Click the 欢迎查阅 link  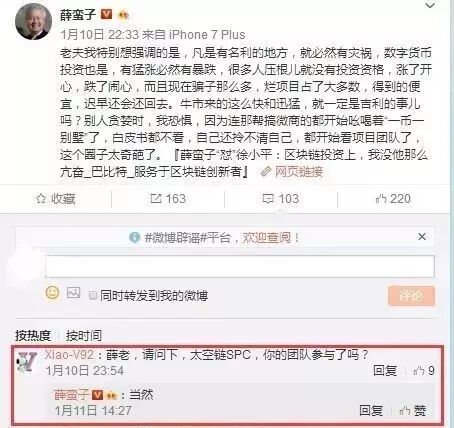click(x=266, y=238)
